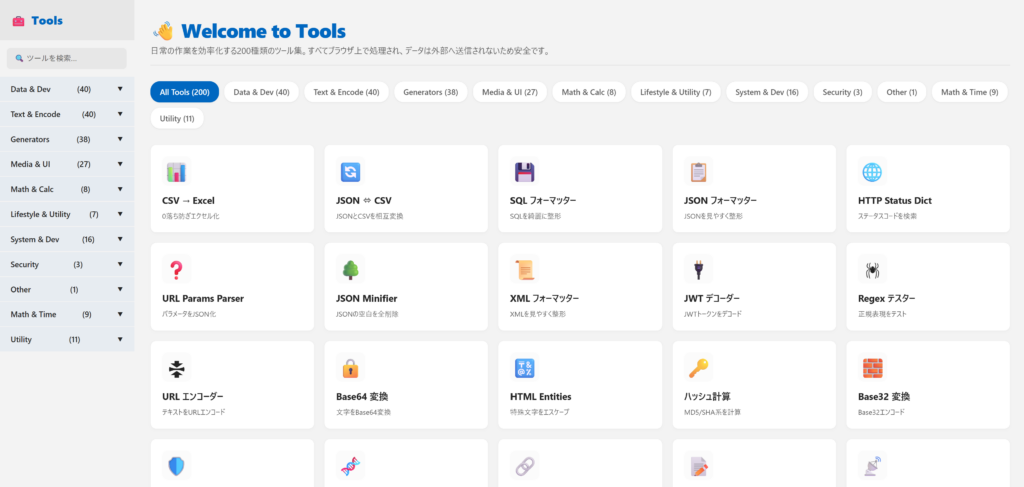
Task: Select the Generators (38) filter tab
Action: [x=430, y=92]
